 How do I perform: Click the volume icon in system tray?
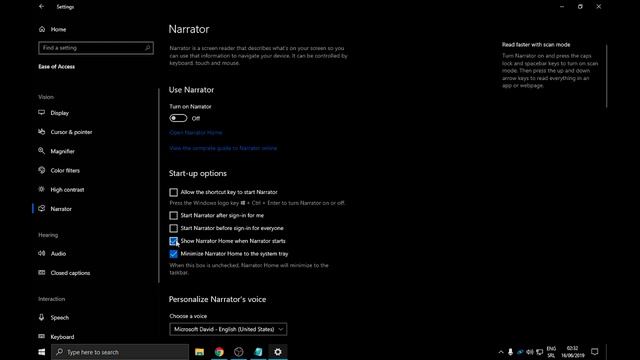(530, 352)
